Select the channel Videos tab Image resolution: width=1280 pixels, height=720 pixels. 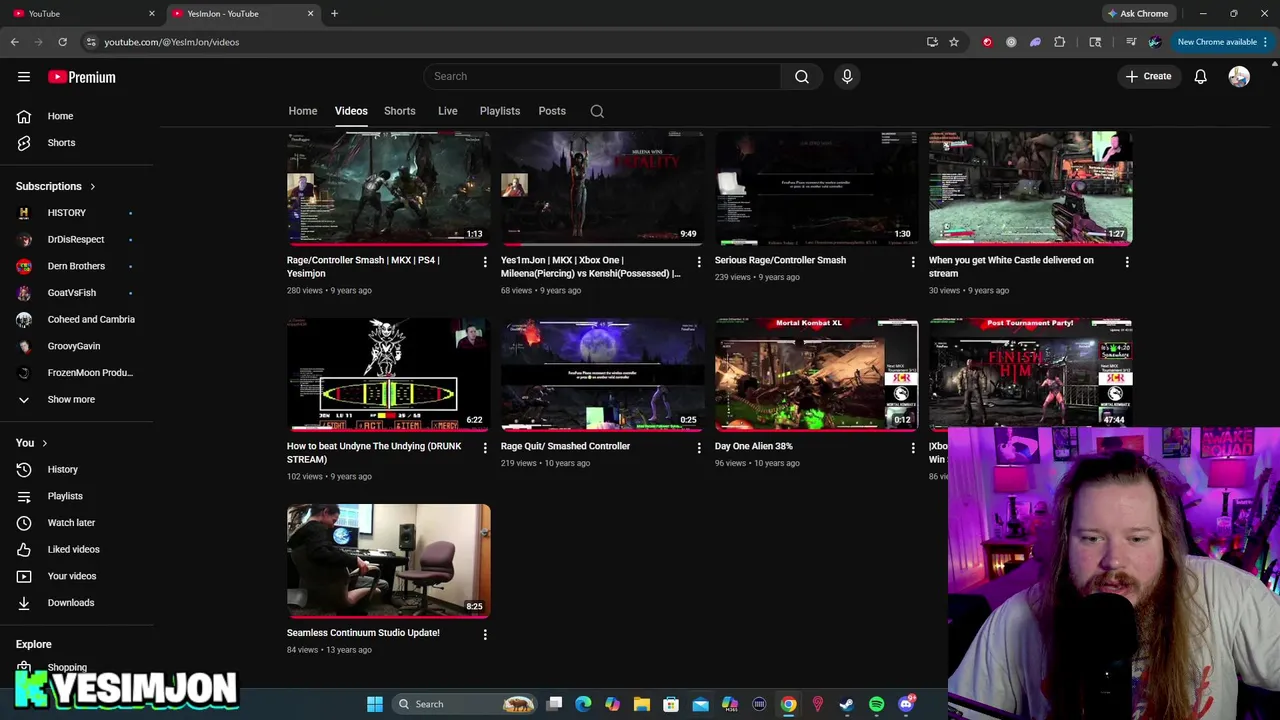(351, 111)
